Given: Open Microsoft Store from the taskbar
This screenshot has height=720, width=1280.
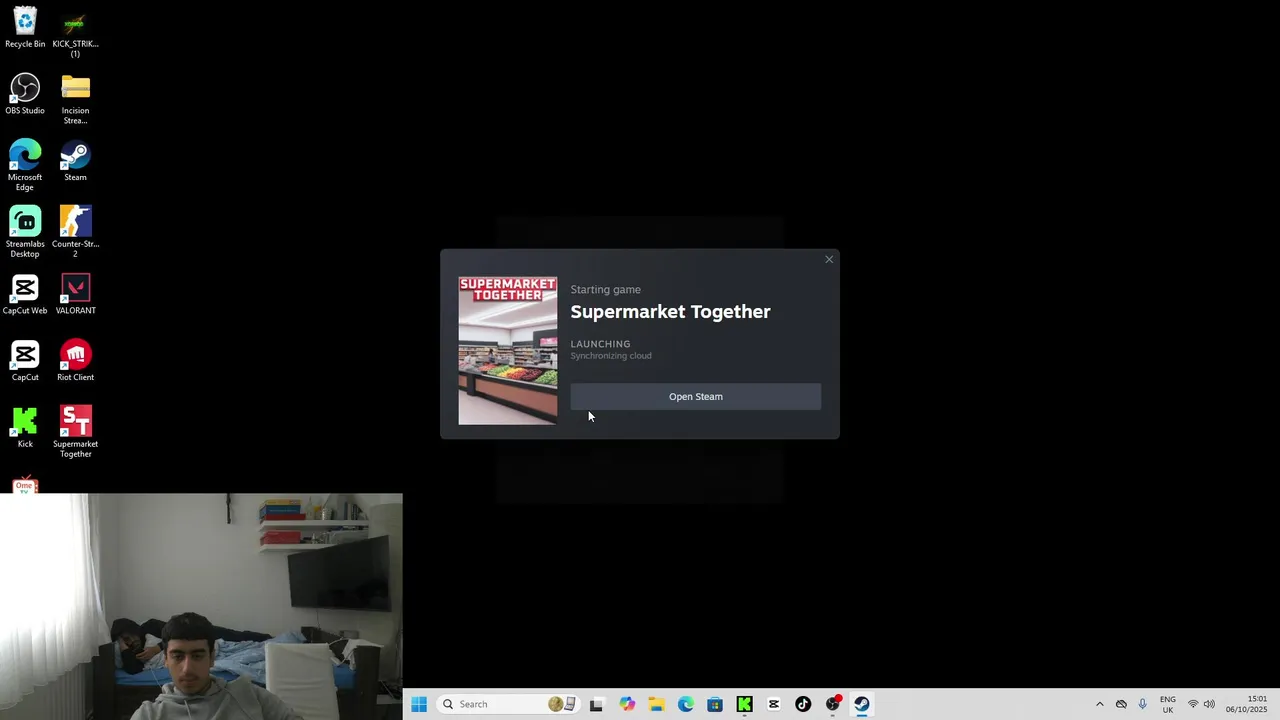Looking at the screenshot, I should point(715,704).
